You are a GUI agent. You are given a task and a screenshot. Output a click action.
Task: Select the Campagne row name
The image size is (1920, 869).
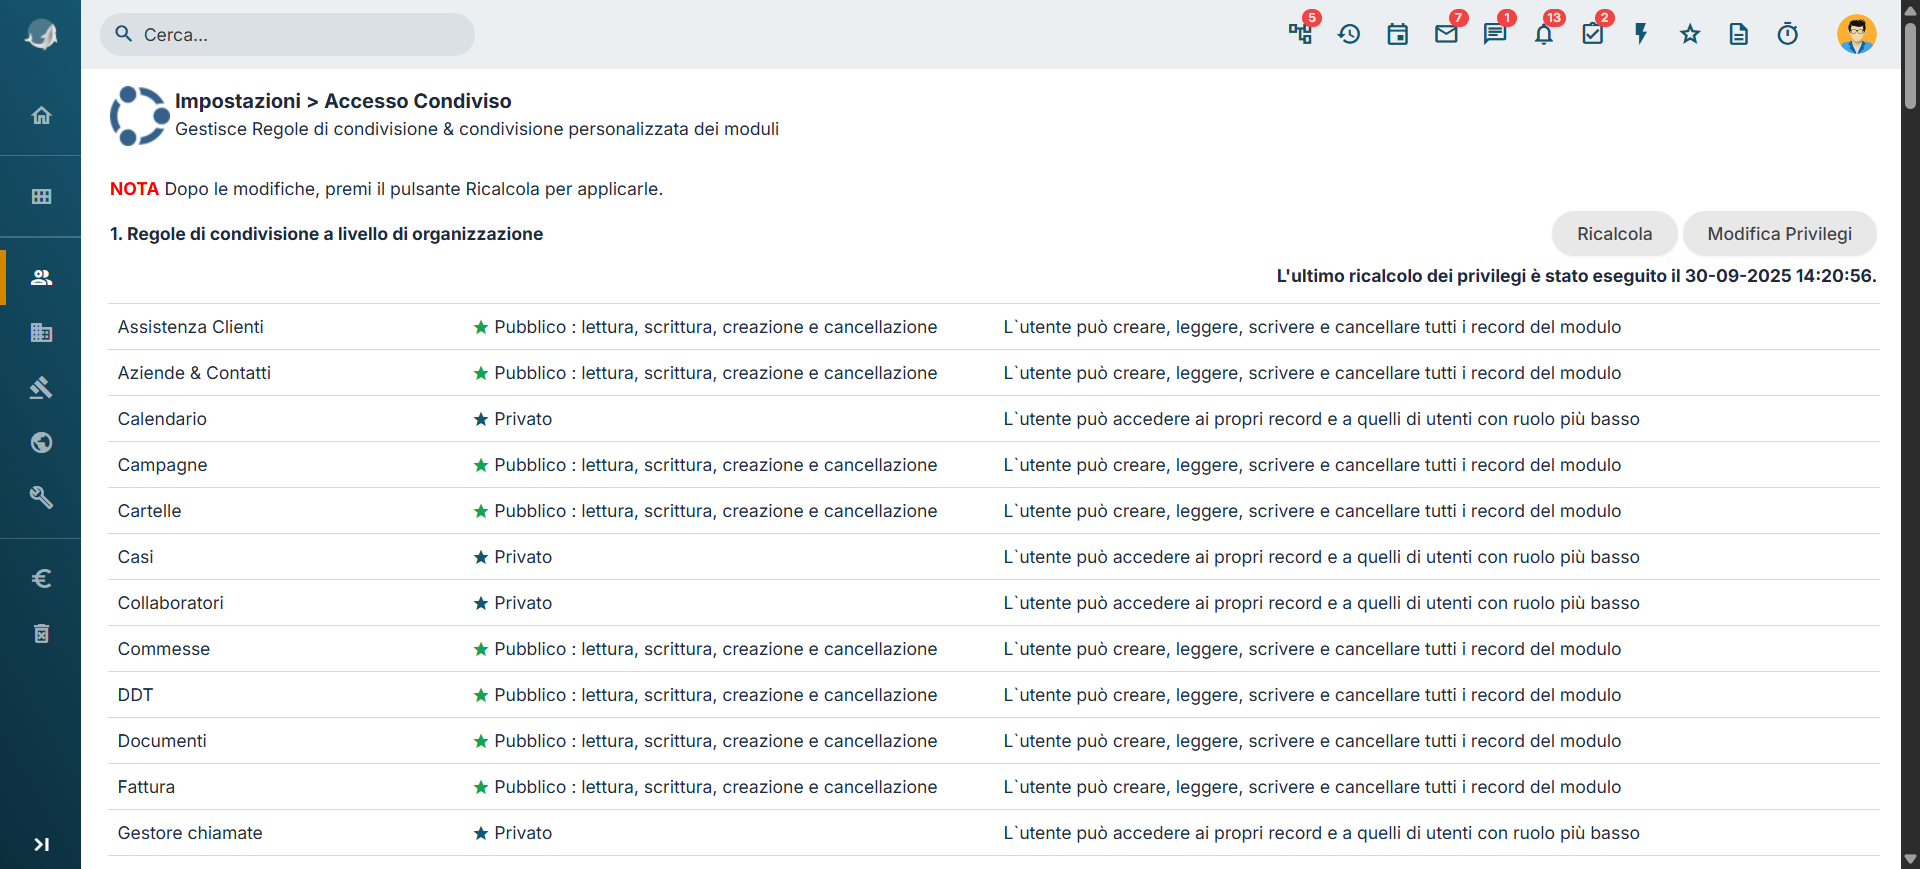tap(163, 465)
